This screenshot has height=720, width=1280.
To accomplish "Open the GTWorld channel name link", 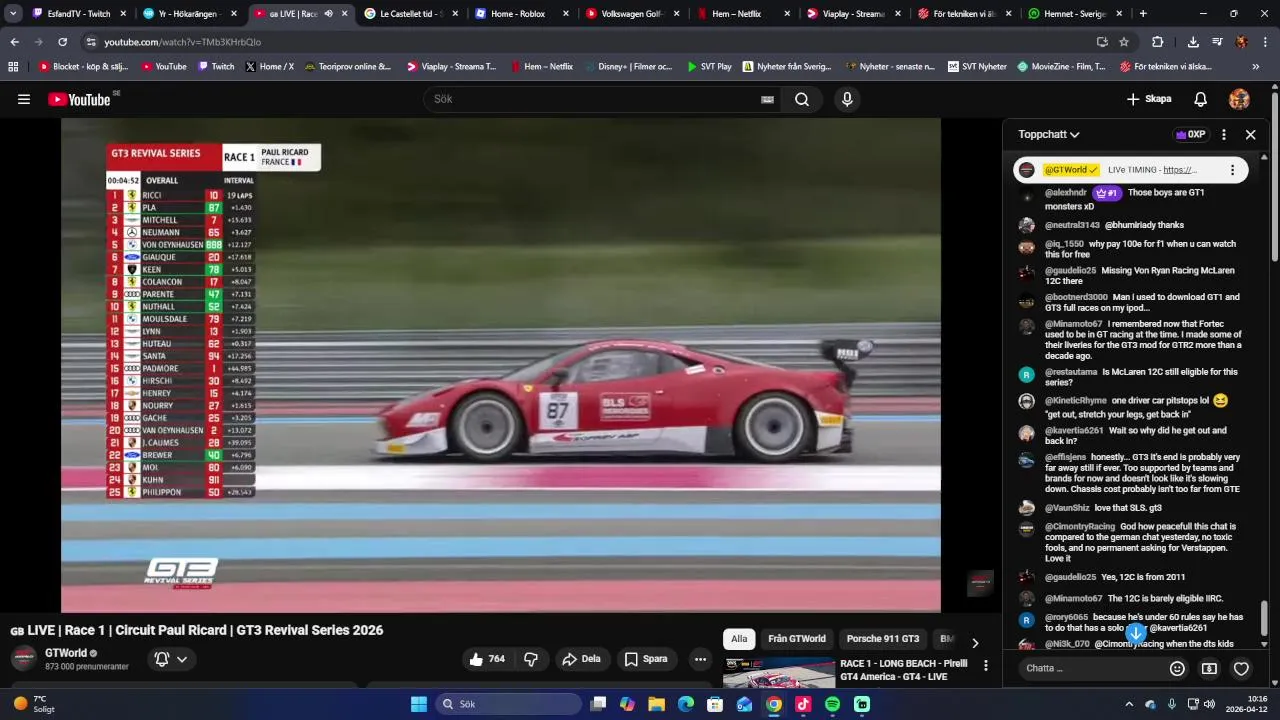I will (66, 653).
